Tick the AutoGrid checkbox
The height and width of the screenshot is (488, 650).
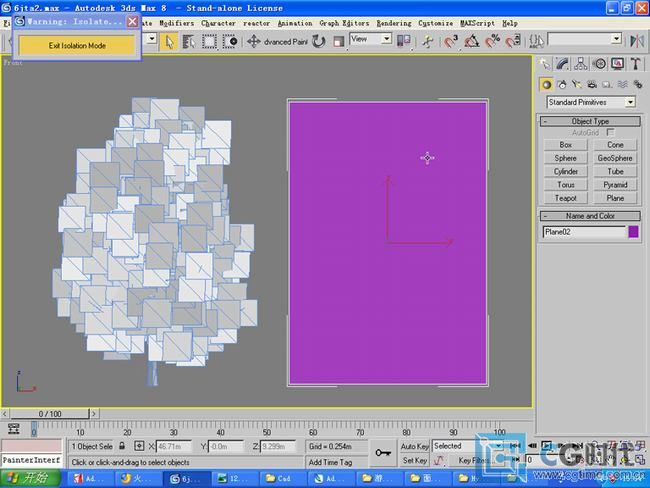(x=610, y=133)
